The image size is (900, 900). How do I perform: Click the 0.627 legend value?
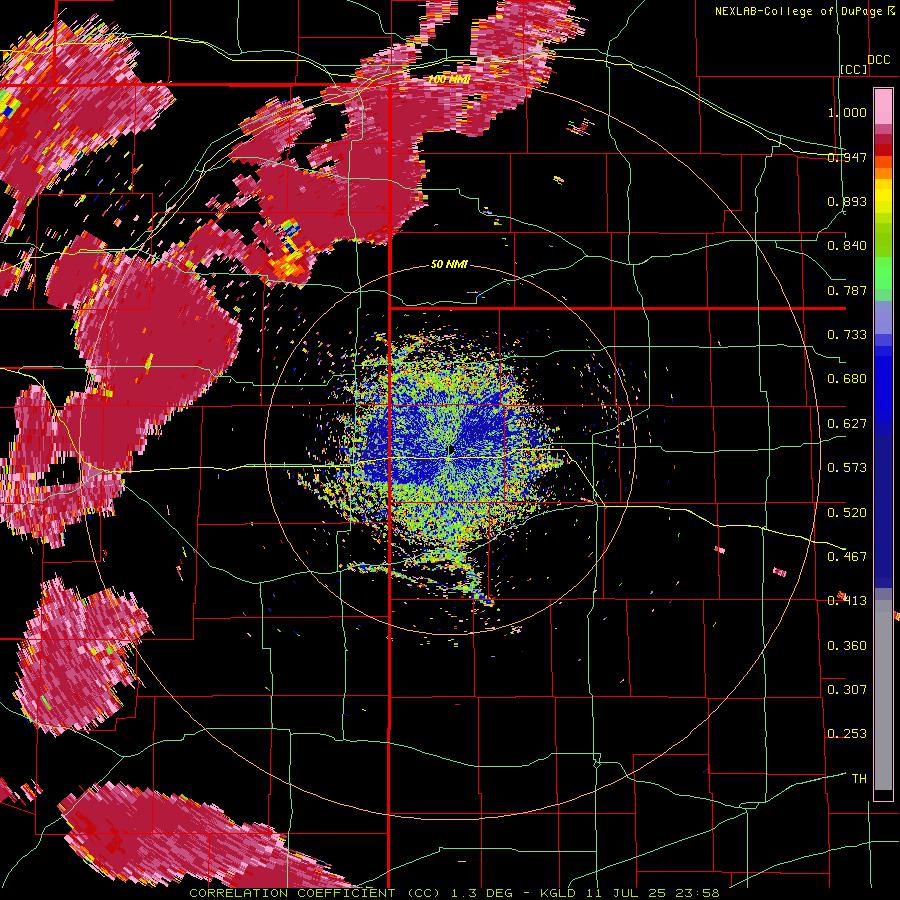coord(847,424)
